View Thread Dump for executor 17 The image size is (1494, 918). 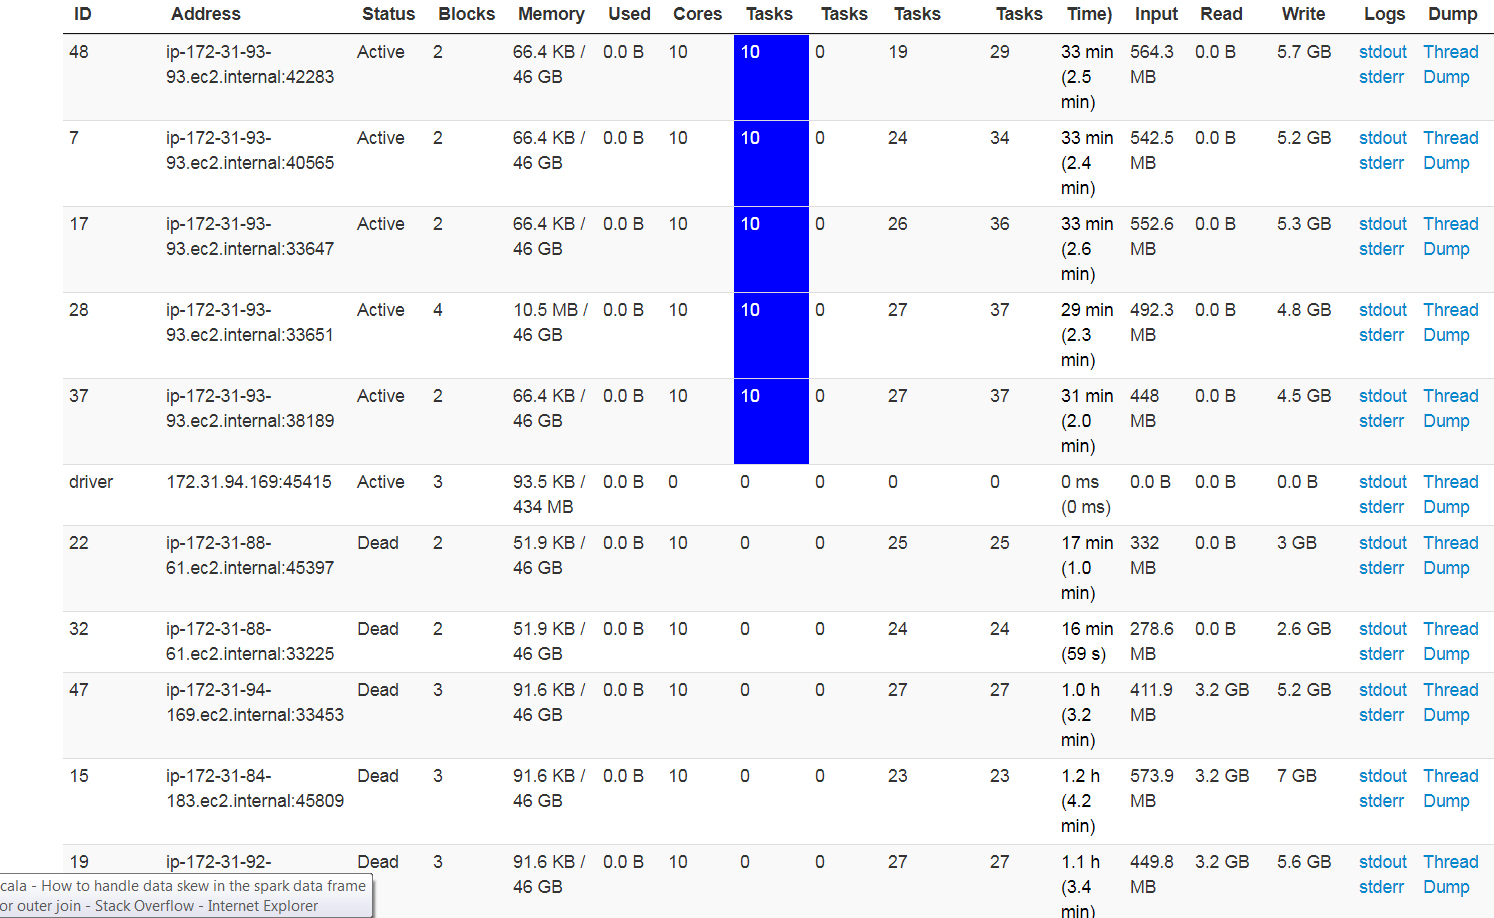(x=1450, y=236)
